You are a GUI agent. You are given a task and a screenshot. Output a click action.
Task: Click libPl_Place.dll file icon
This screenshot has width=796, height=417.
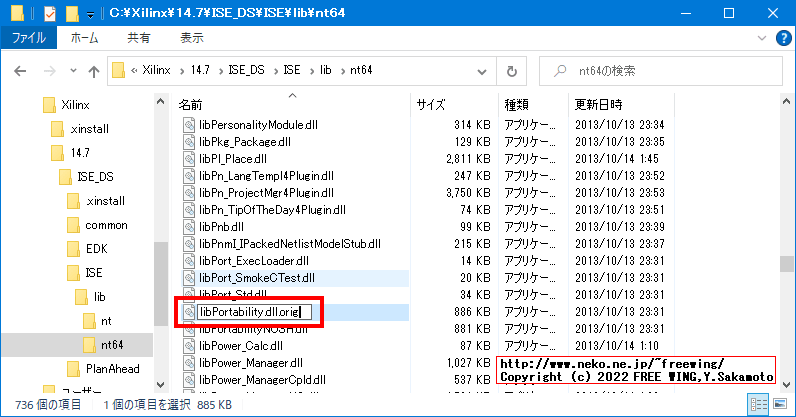point(189,159)
